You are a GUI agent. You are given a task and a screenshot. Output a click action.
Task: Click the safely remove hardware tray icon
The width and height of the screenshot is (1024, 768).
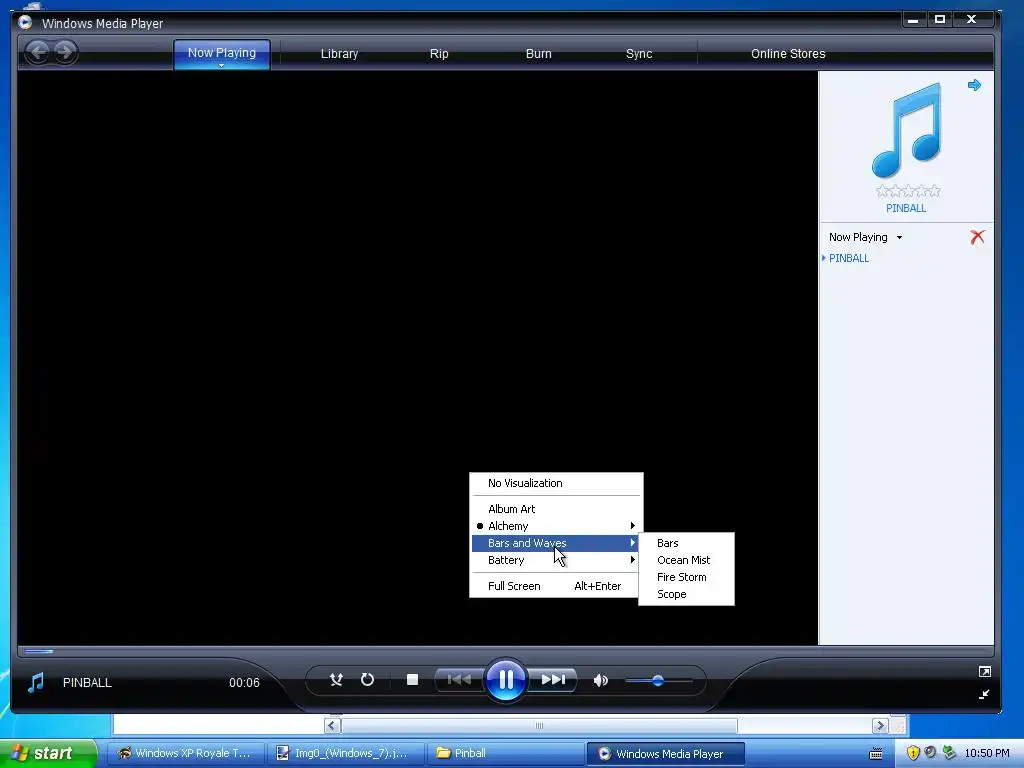point(950,753)
